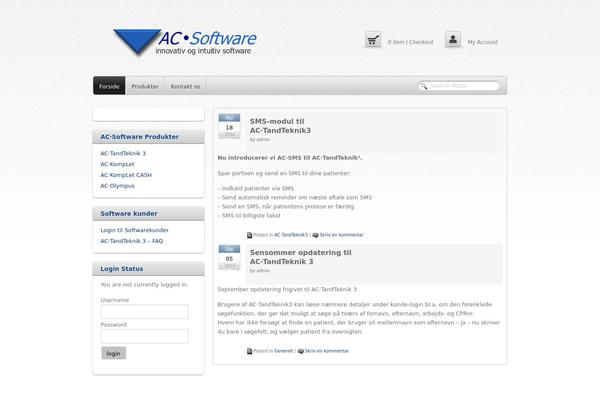Open the Kontakt os menu tab

(186, 86)
